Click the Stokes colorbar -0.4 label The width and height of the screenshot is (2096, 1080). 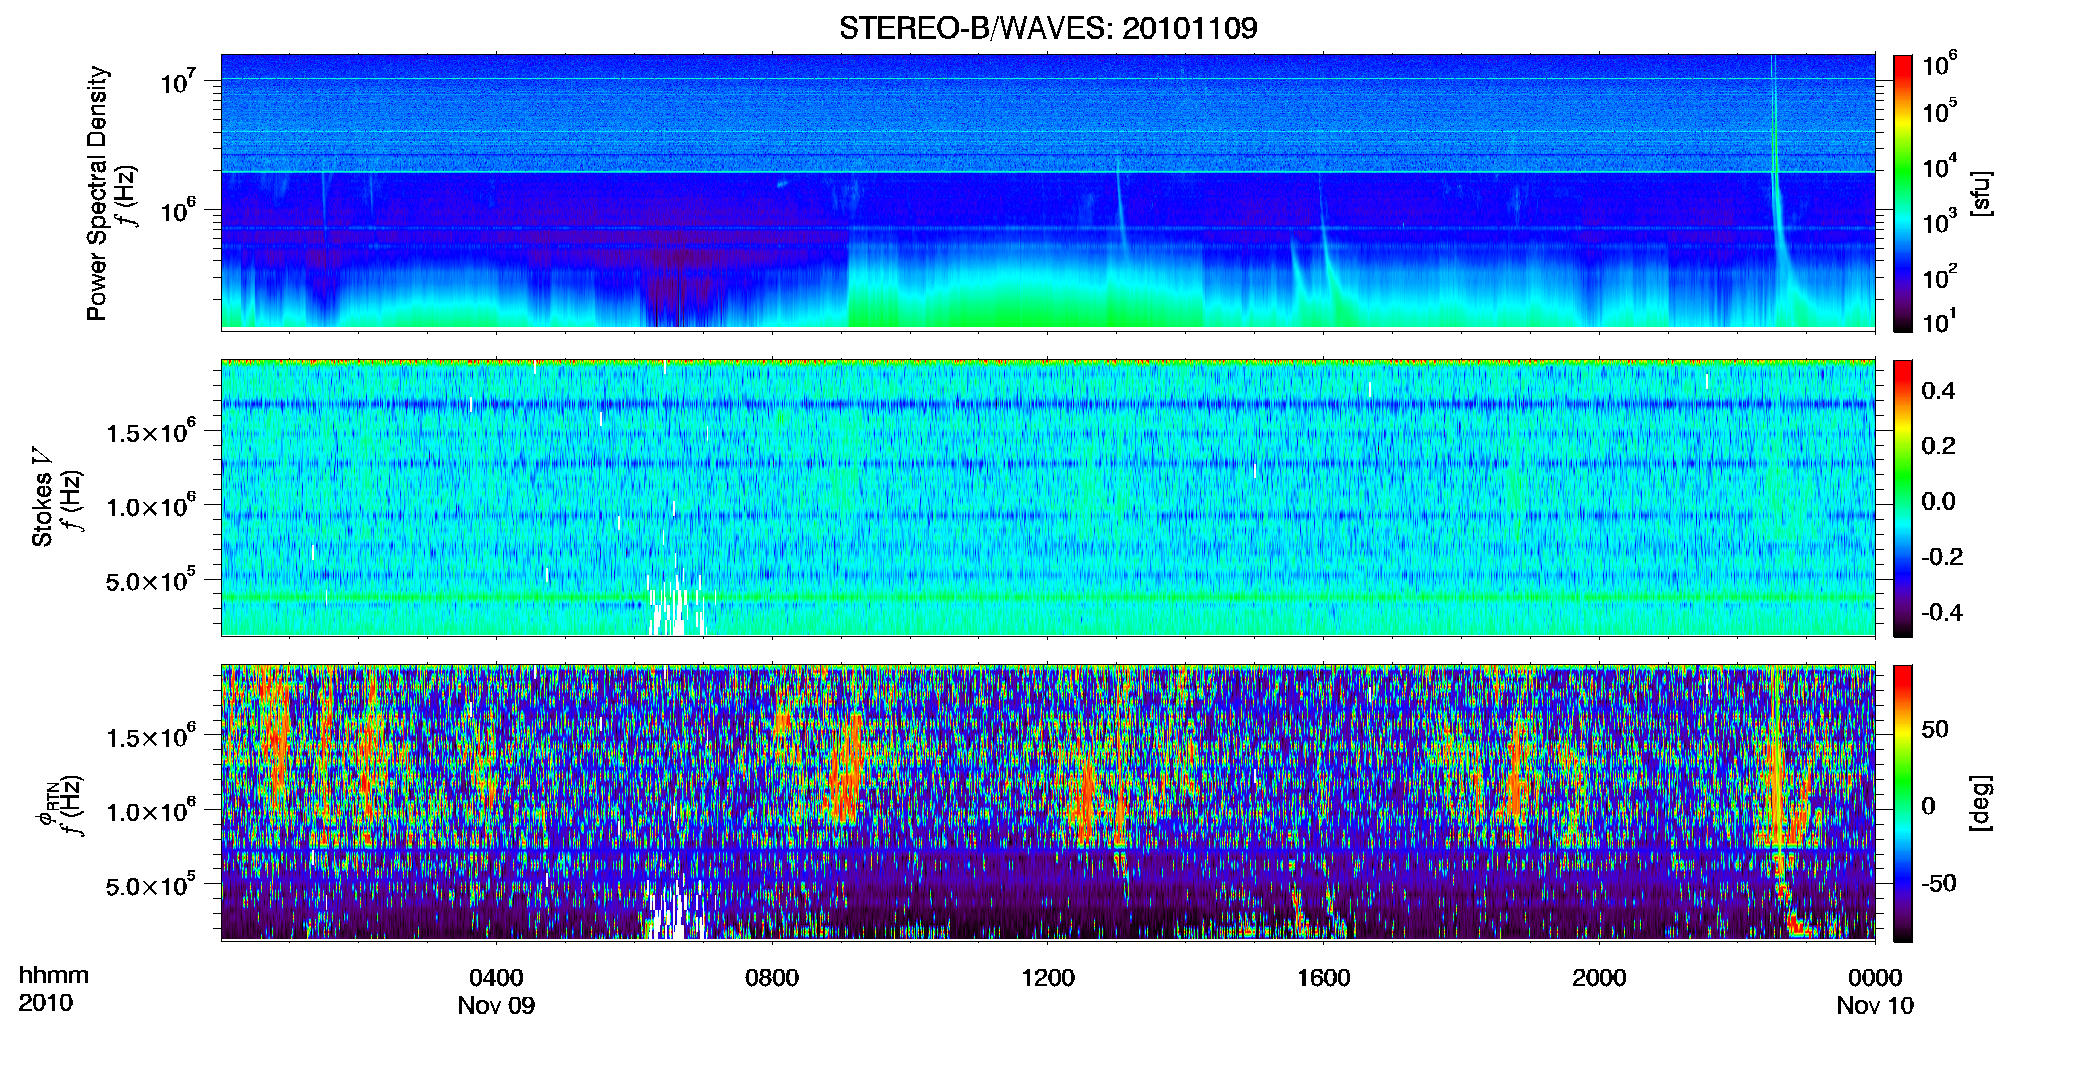click(1941, 612)
